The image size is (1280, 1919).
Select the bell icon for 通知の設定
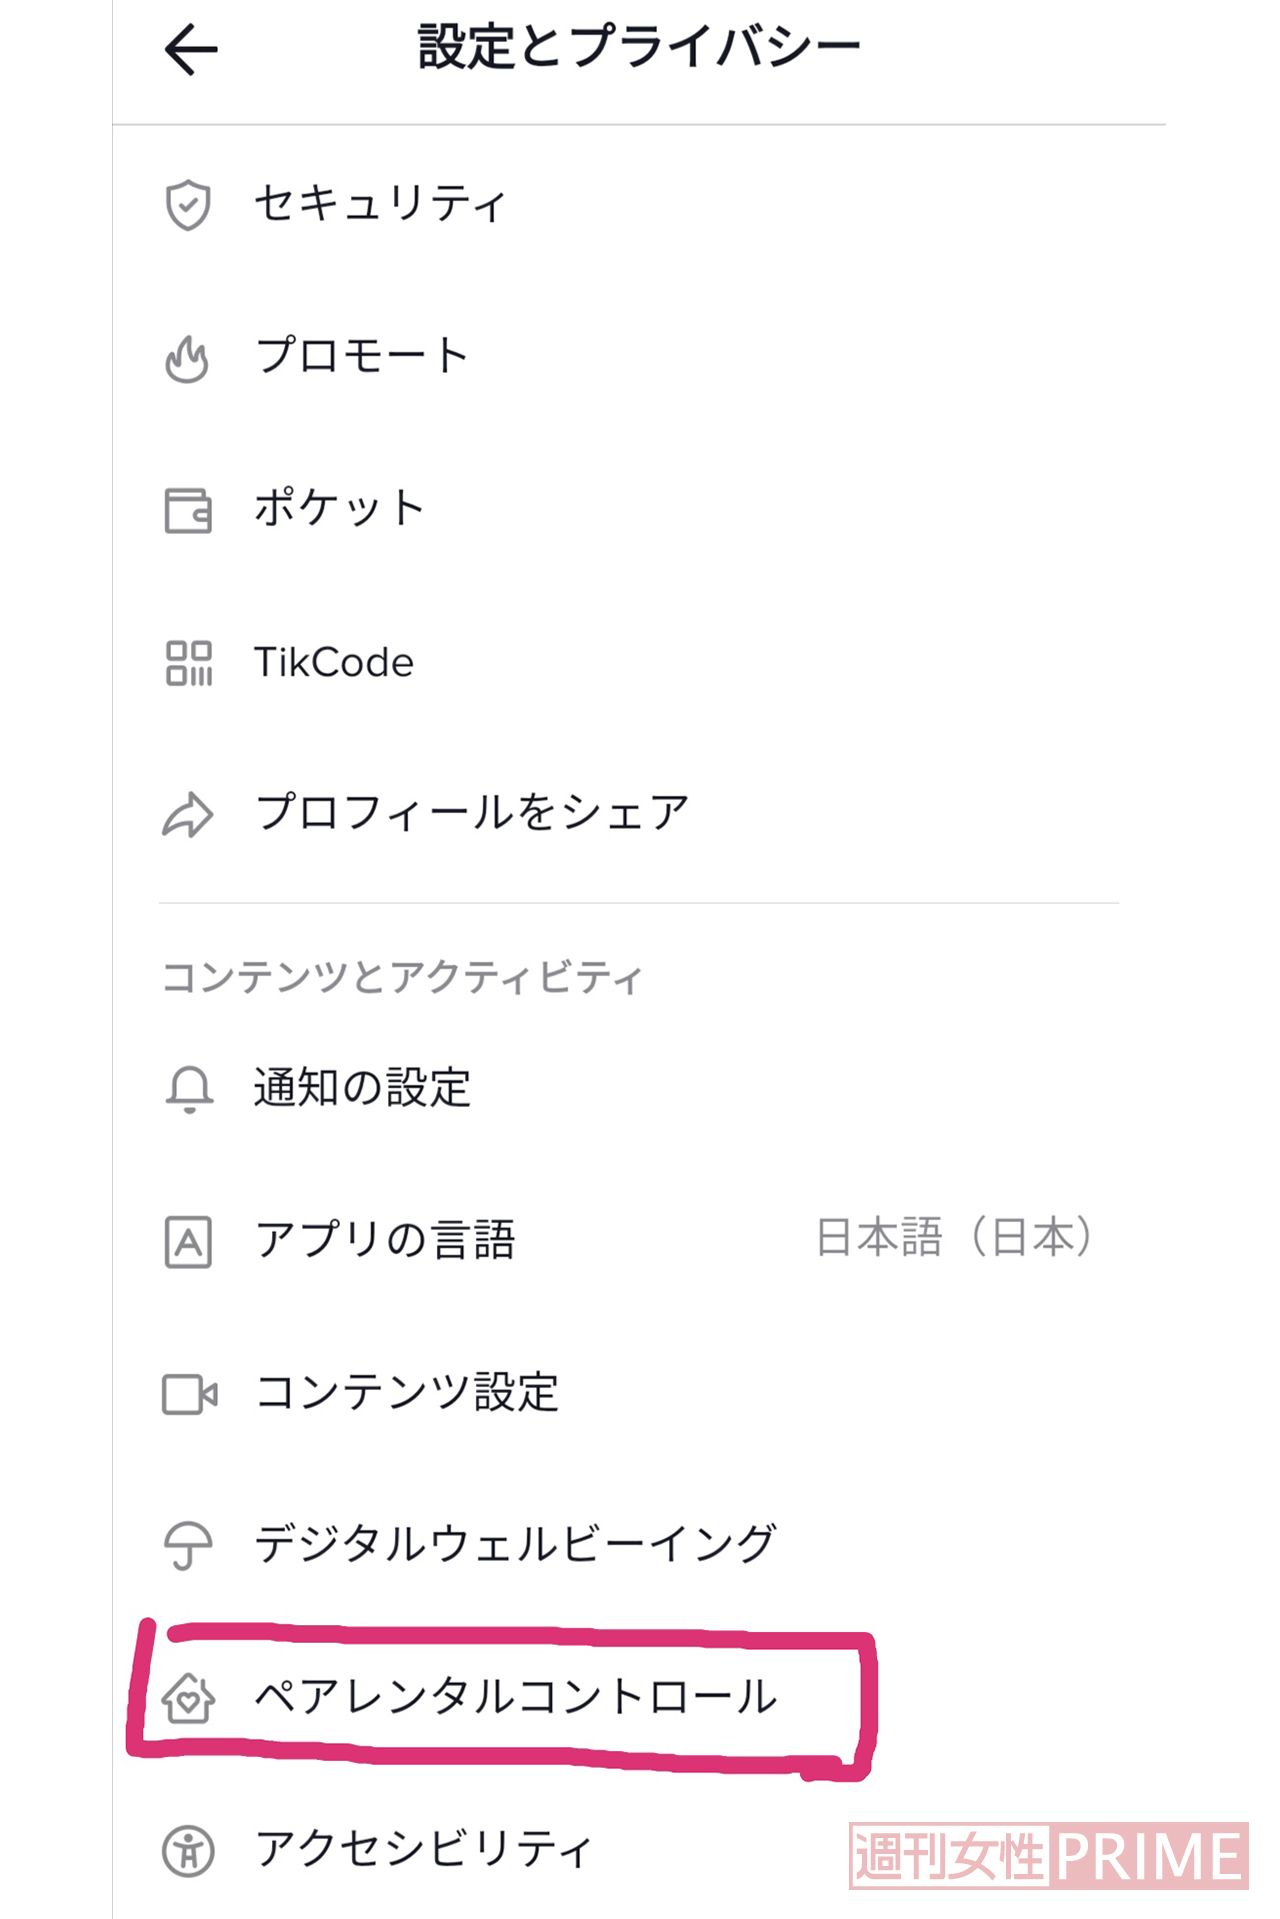[190, 1089]
